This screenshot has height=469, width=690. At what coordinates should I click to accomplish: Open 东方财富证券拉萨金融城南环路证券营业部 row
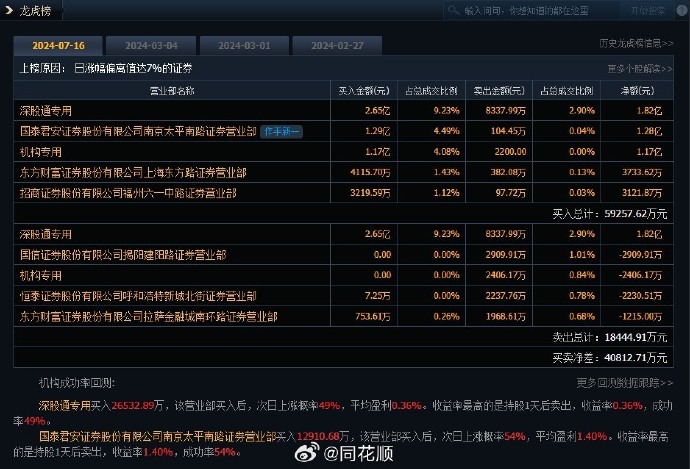click(x=343, y=316)
